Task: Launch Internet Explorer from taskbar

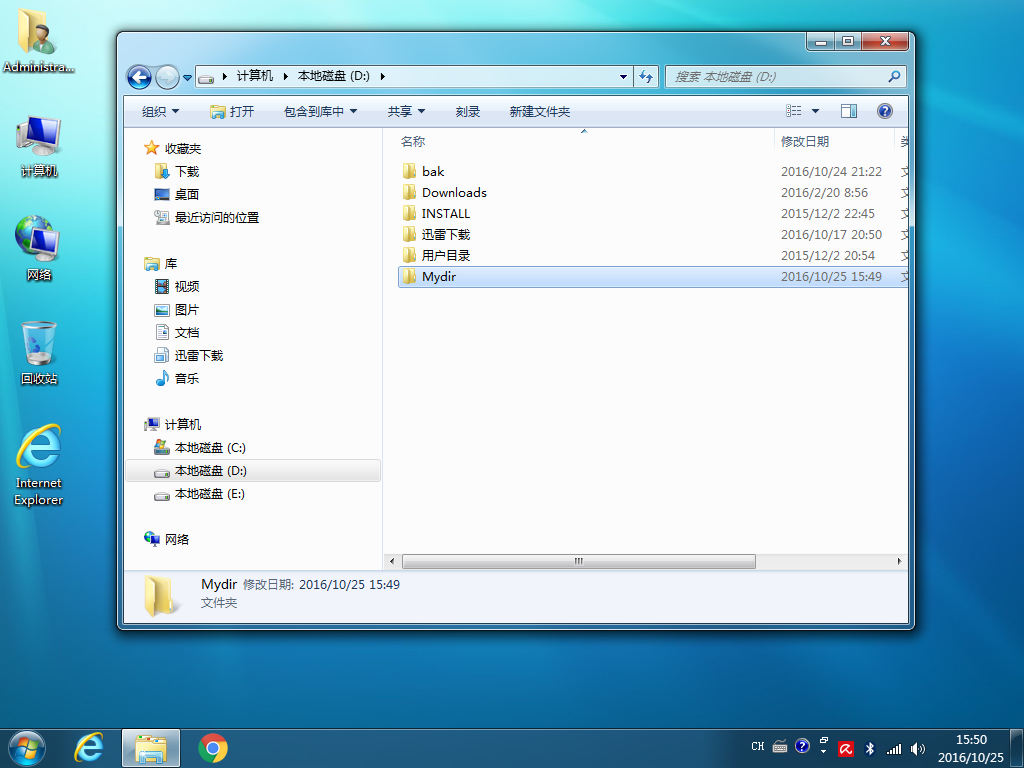Action: 89,748
